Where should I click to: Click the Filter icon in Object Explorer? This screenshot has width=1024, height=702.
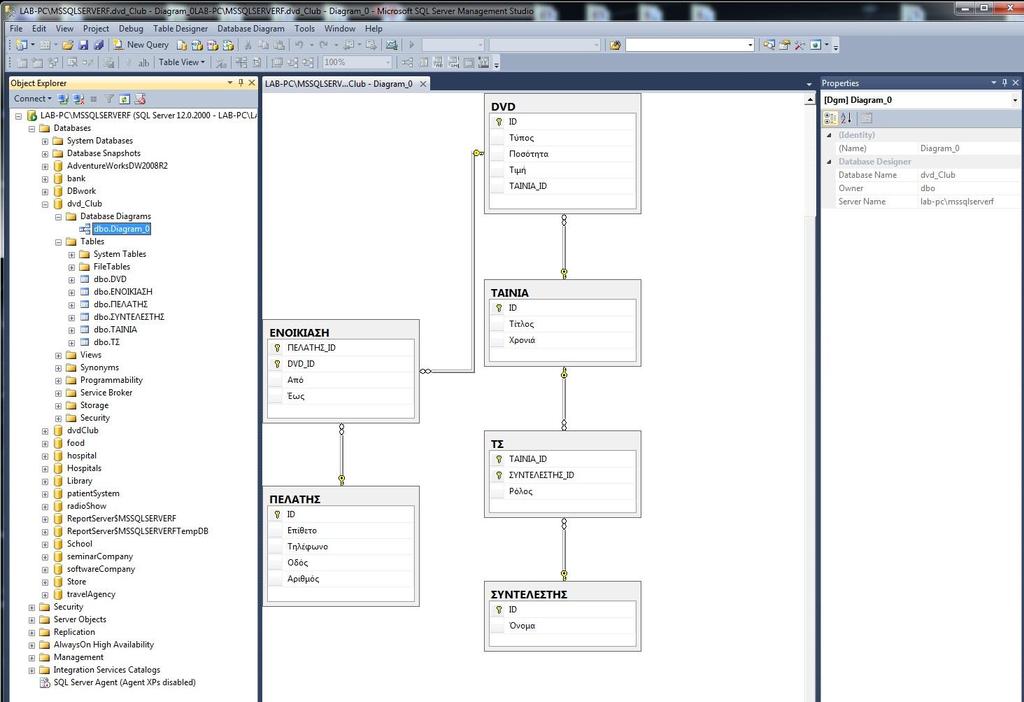(109, 99)
